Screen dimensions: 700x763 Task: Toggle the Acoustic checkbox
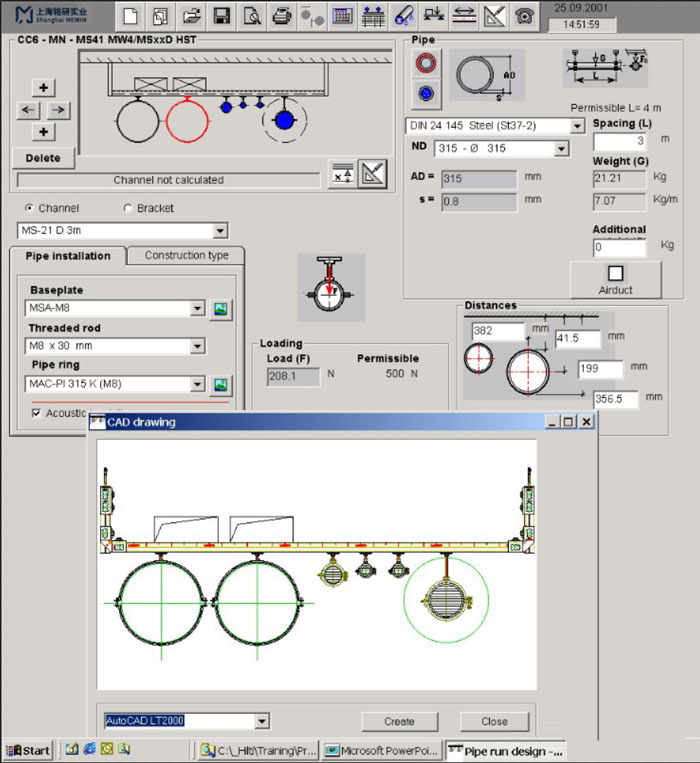pos(37,413)
